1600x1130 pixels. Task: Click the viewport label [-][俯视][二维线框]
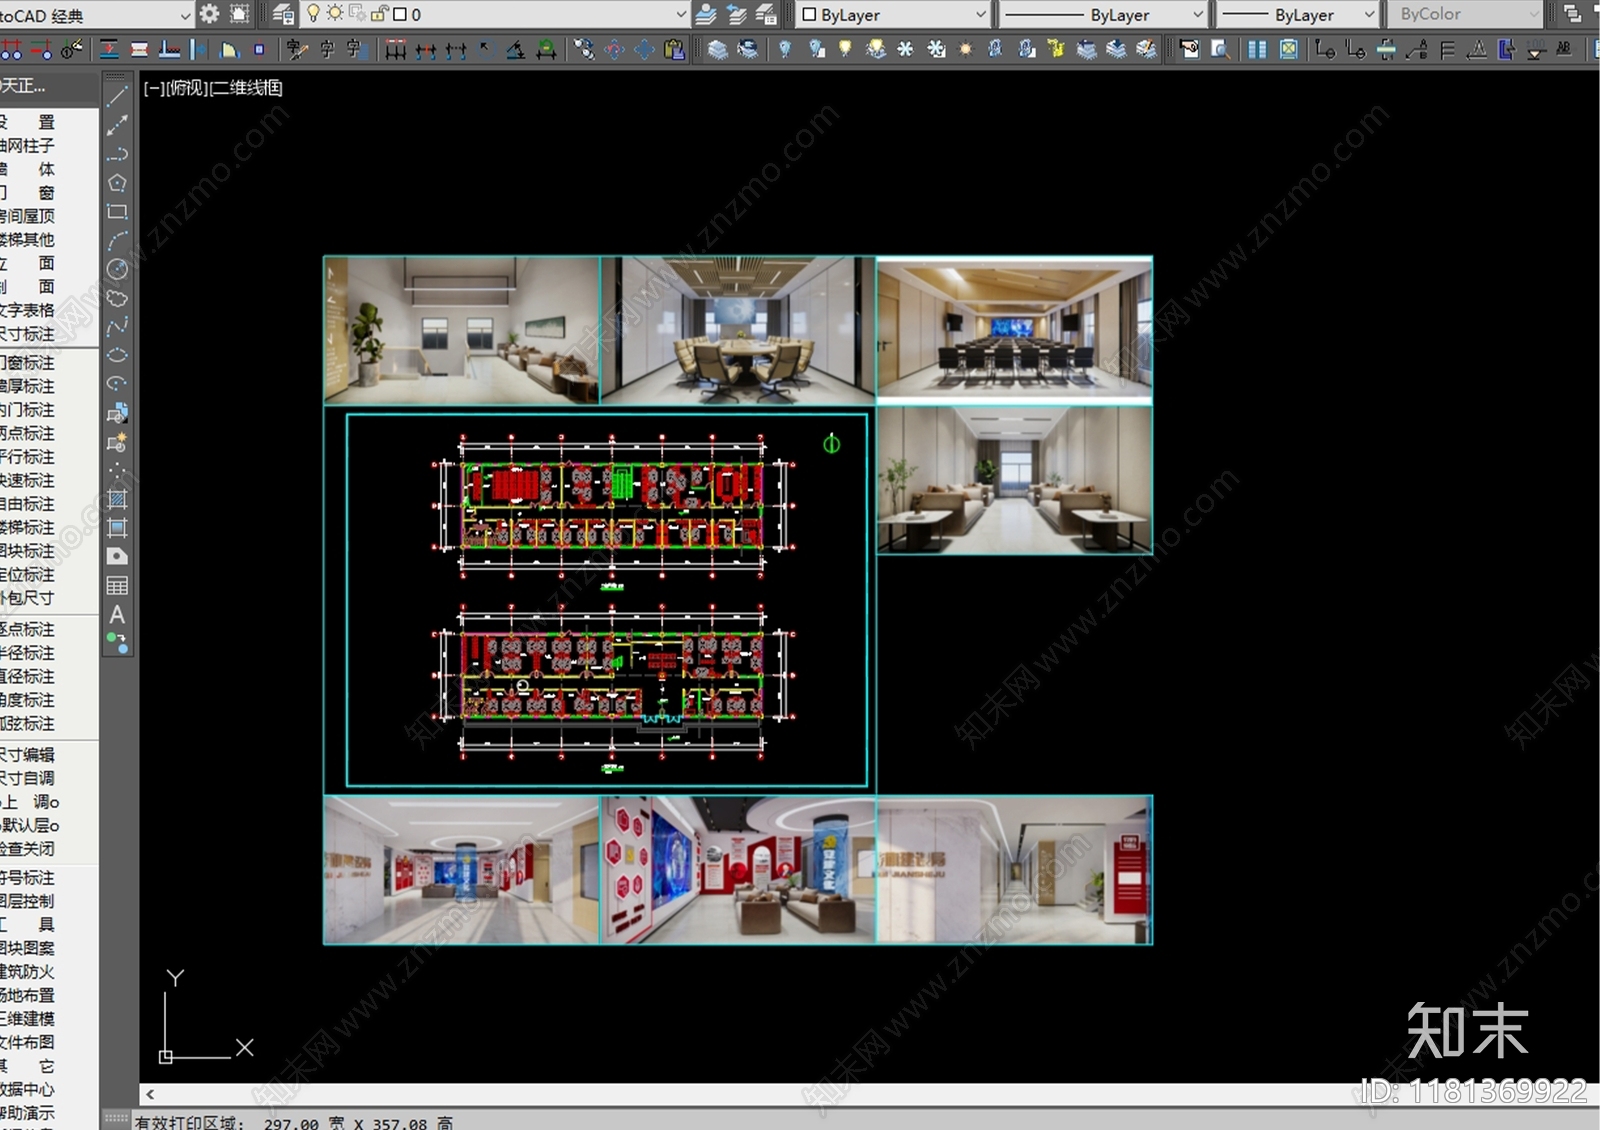(213, 88)
